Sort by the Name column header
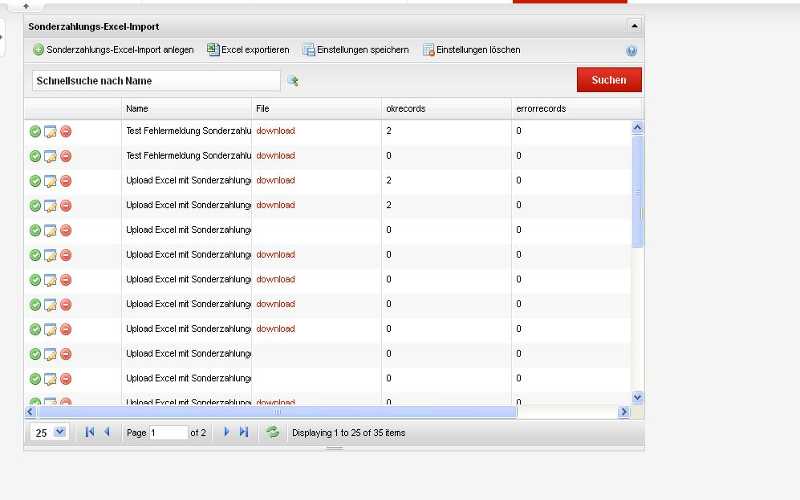This screenshot has width=800, height=500. click(x=186, y=109)
